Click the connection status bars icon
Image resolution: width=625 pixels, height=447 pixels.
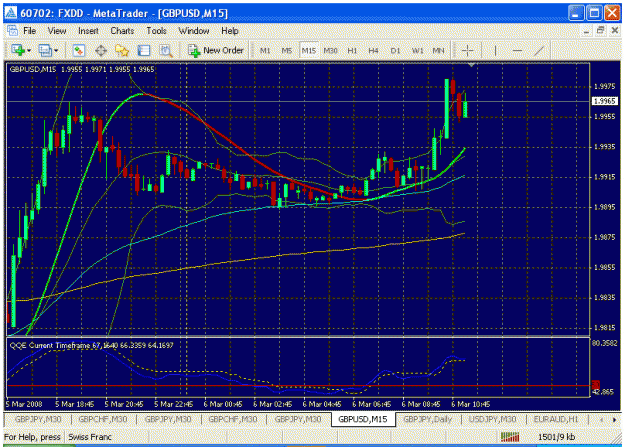(510, 437)
